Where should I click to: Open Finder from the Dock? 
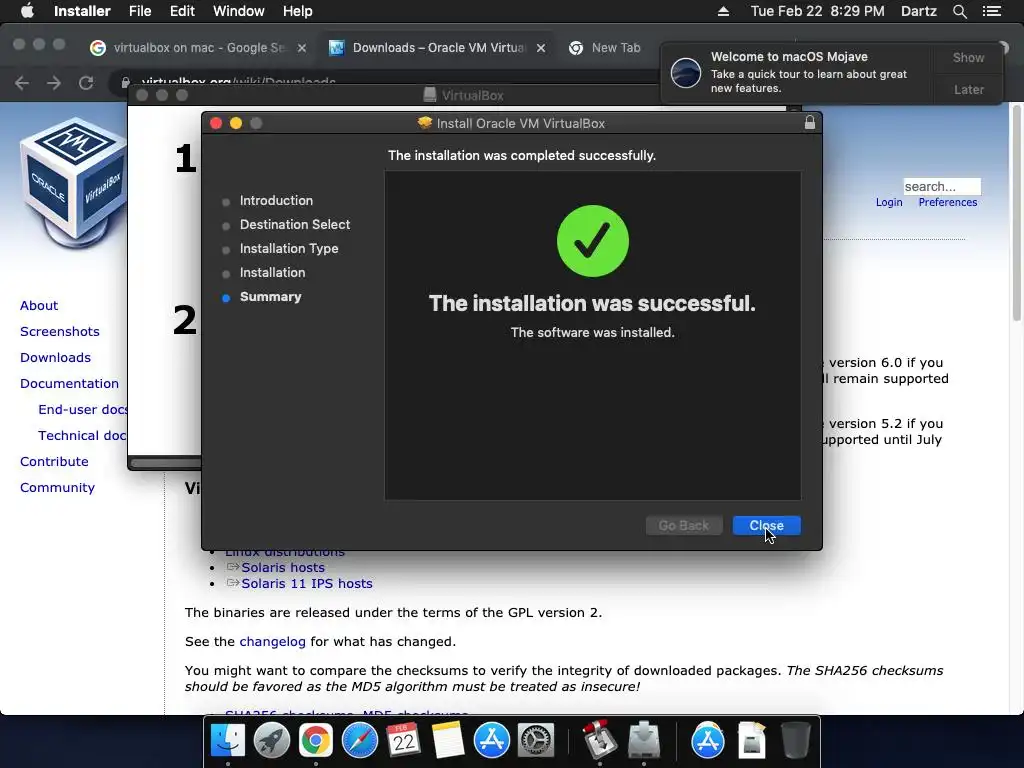pyautogui.click(x=228, y=741)
